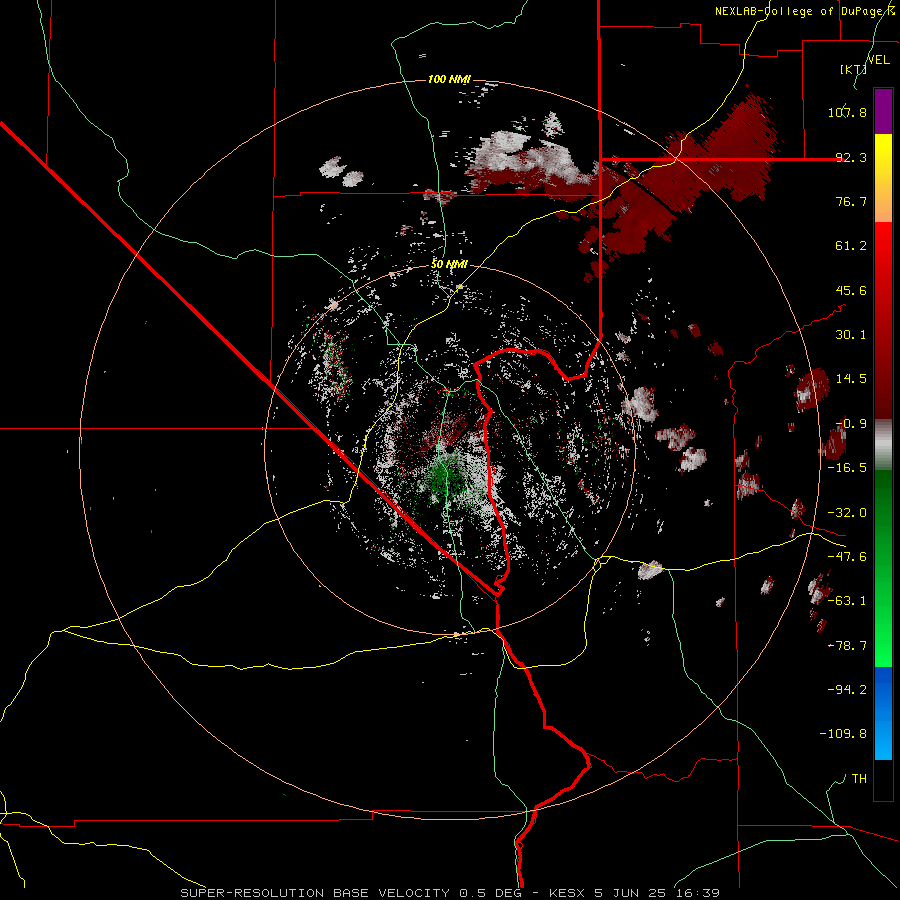Image resolution: width=900 pixels, height=900 pixels.
Task: Click the blue segment of velocity color bar
Action: tap(883, 713)
